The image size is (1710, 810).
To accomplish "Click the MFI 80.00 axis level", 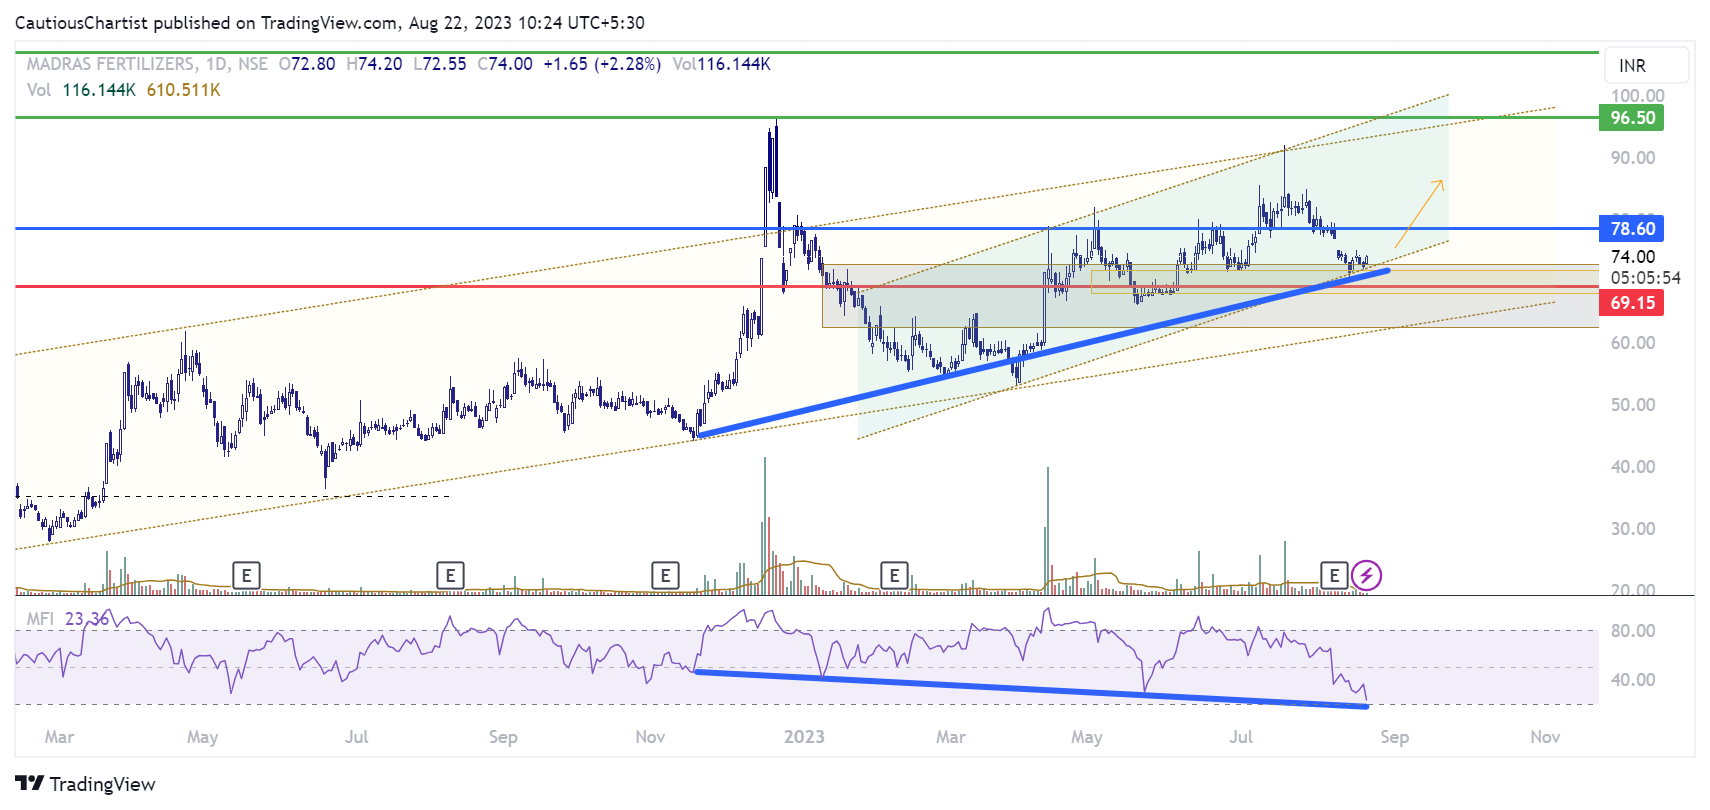I will click(x=1633, y=631).
